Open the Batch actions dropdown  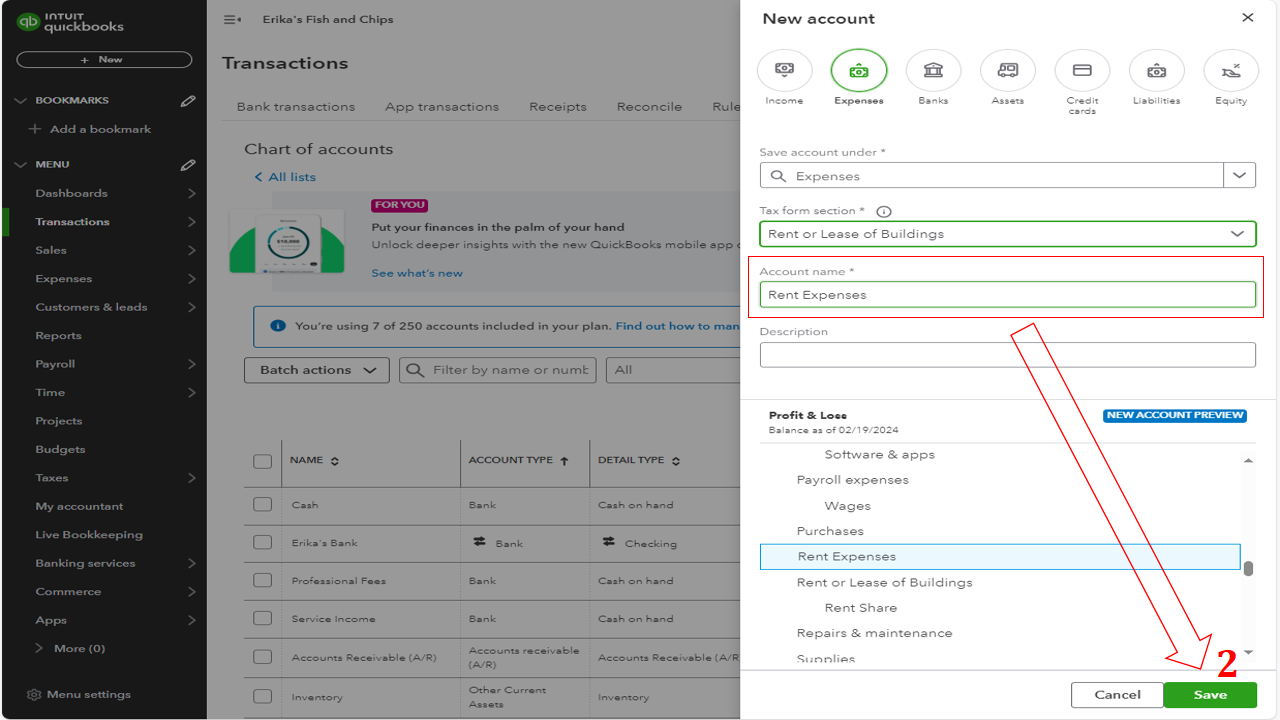click(x=317, y=370)
